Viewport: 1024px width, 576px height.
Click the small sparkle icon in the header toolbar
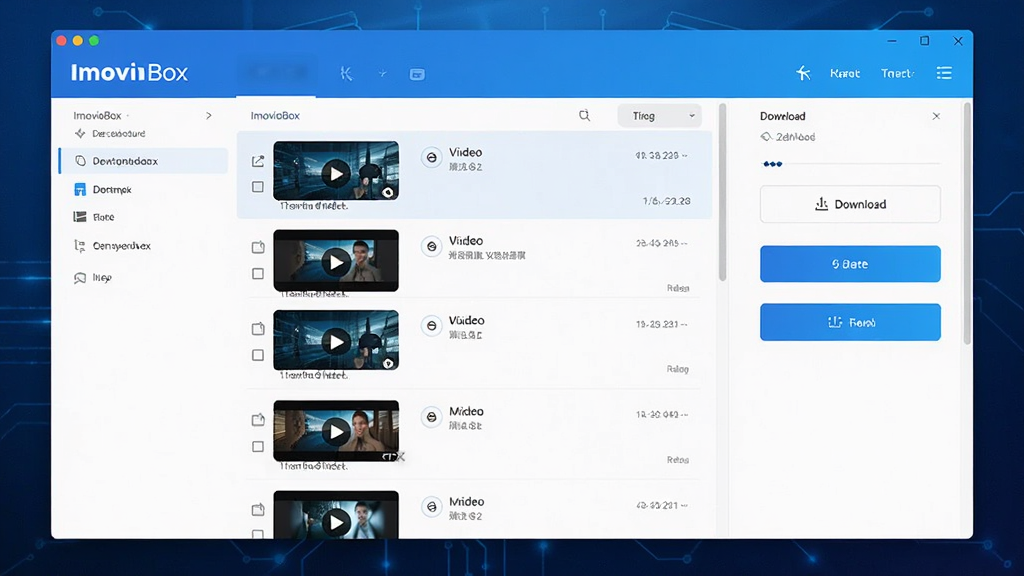pyautogui.click(x=383, y=73)
